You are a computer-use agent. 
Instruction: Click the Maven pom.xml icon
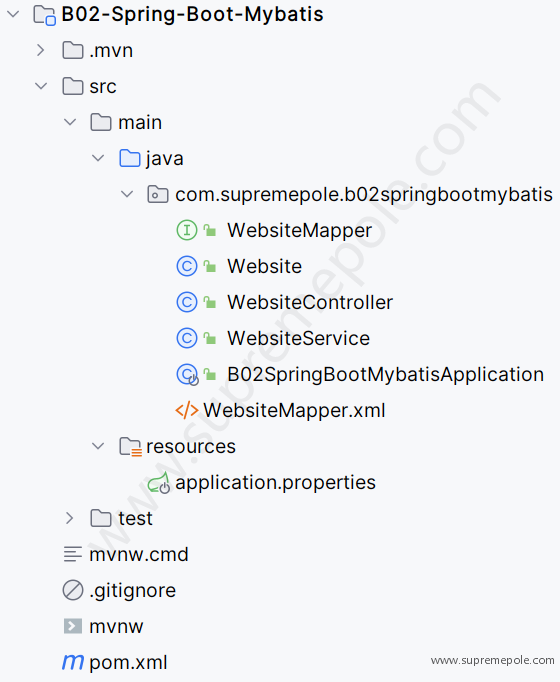click(x=73, y=662)
